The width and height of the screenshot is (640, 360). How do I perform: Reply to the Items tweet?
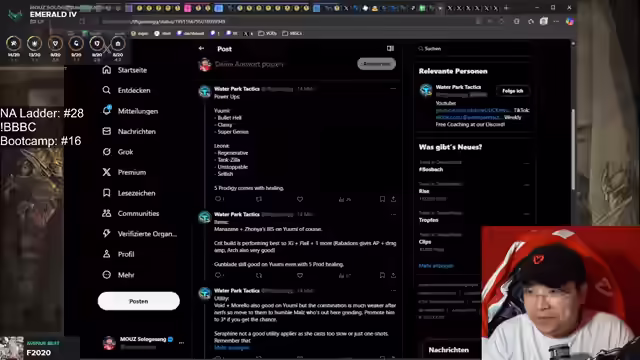[x=219, y=276]
